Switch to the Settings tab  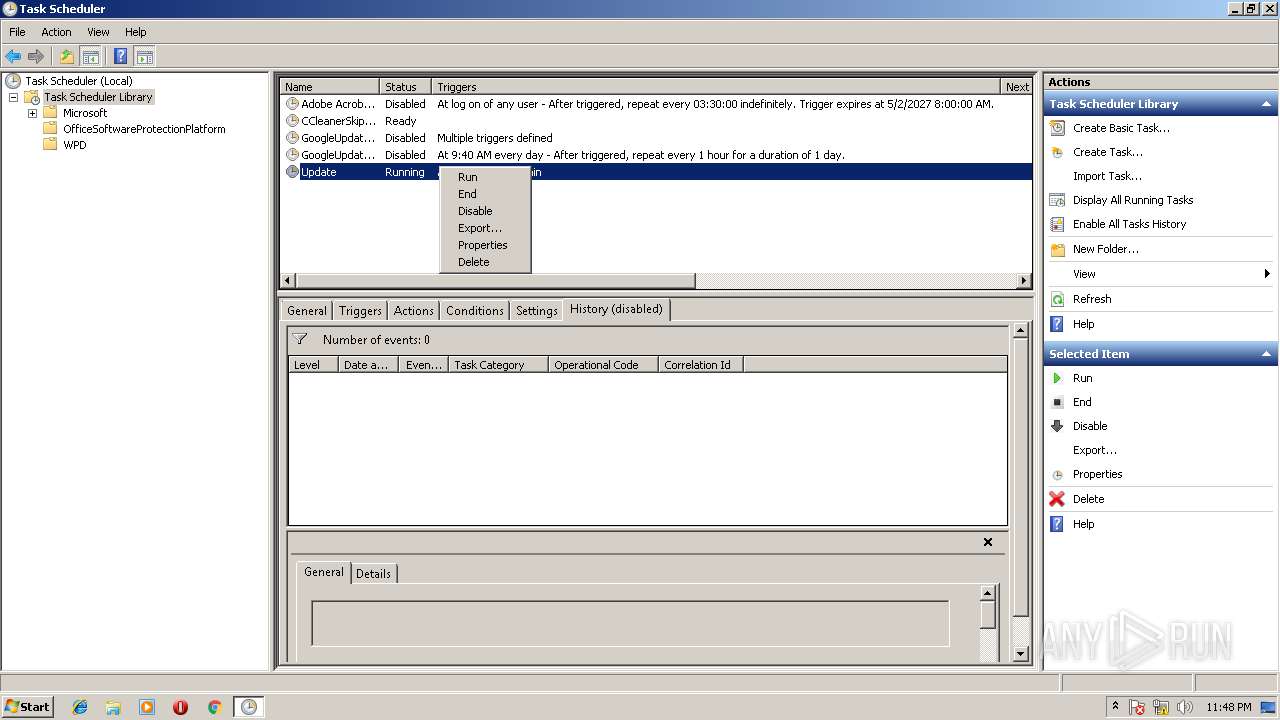(x=537, y=311)
